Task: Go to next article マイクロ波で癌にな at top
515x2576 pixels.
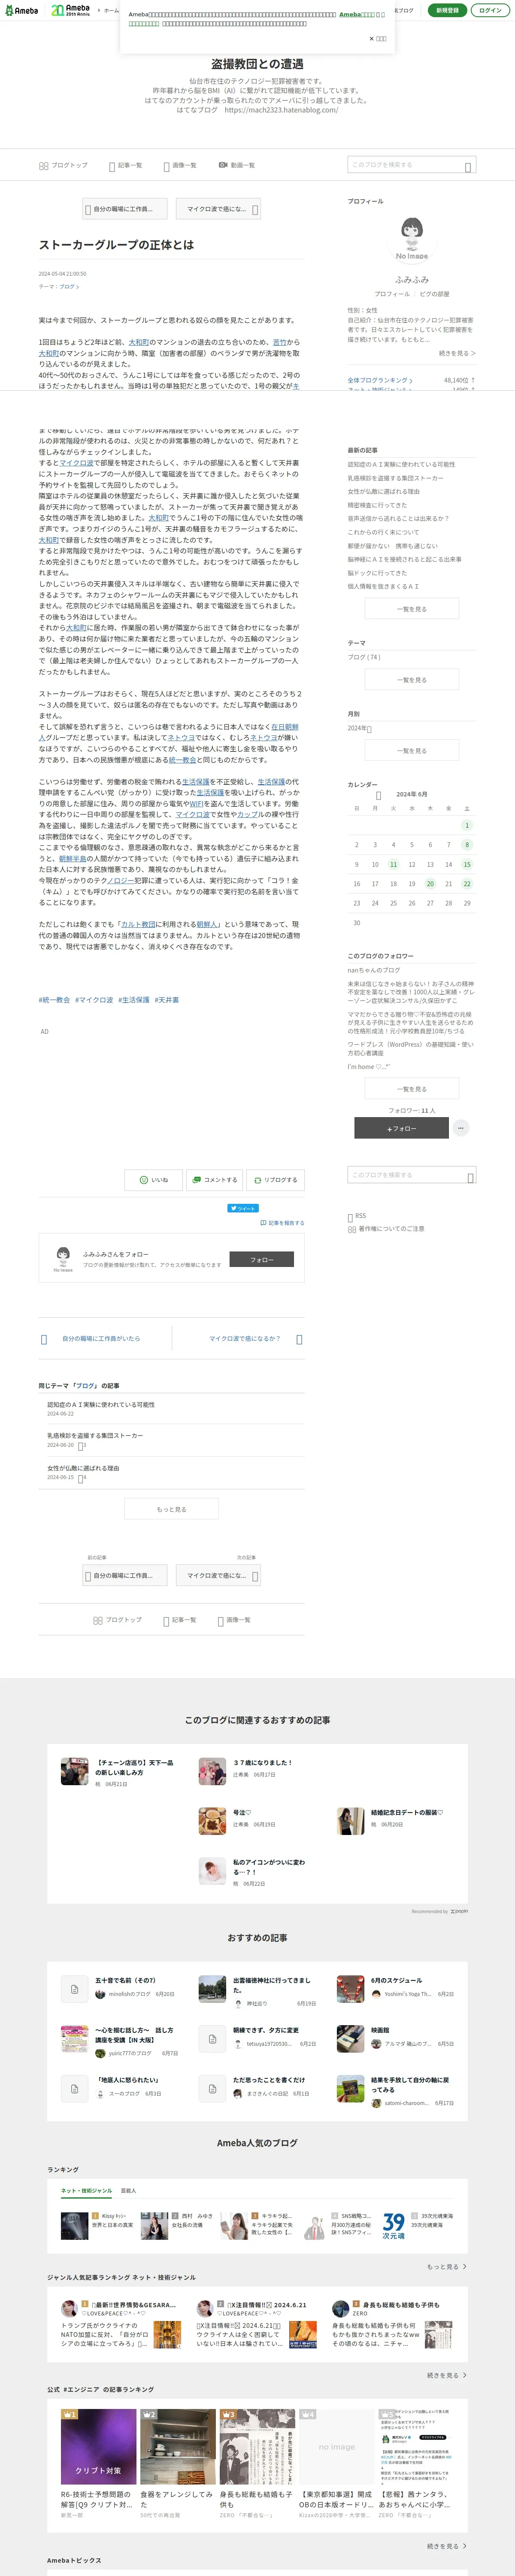Action: pos(219,209)
